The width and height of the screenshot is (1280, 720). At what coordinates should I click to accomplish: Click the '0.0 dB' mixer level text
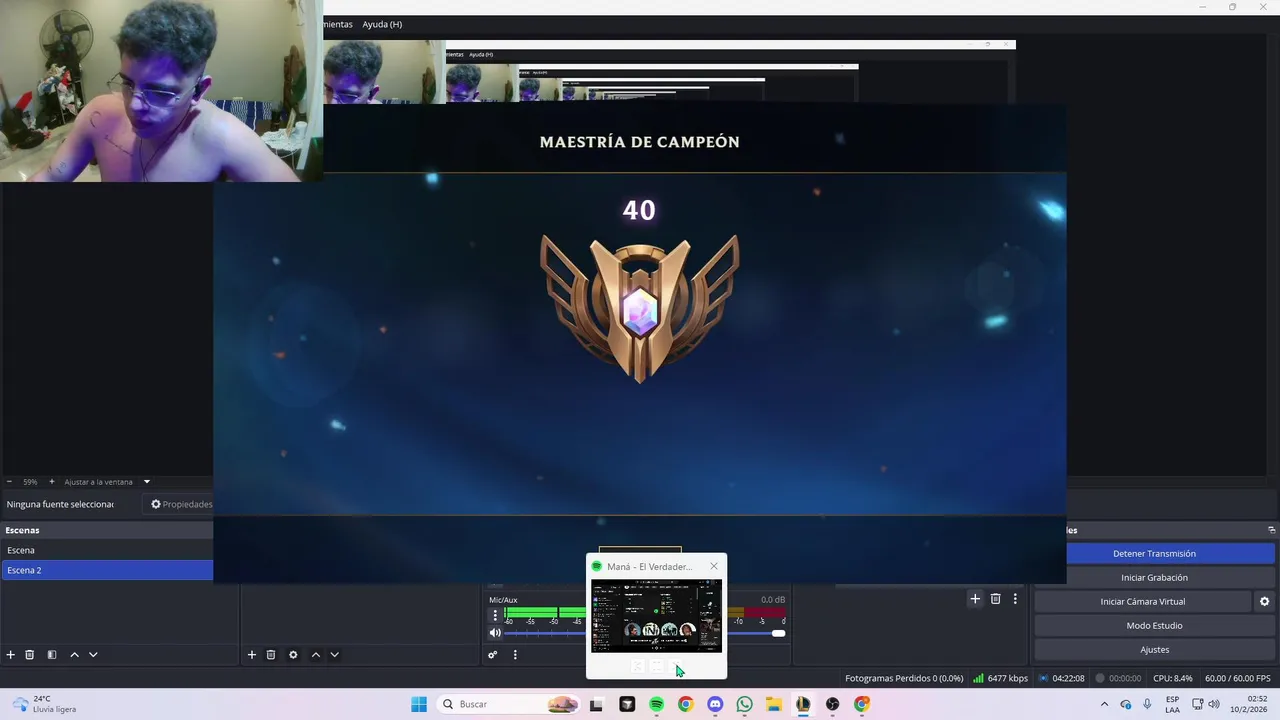coord(773,600)
